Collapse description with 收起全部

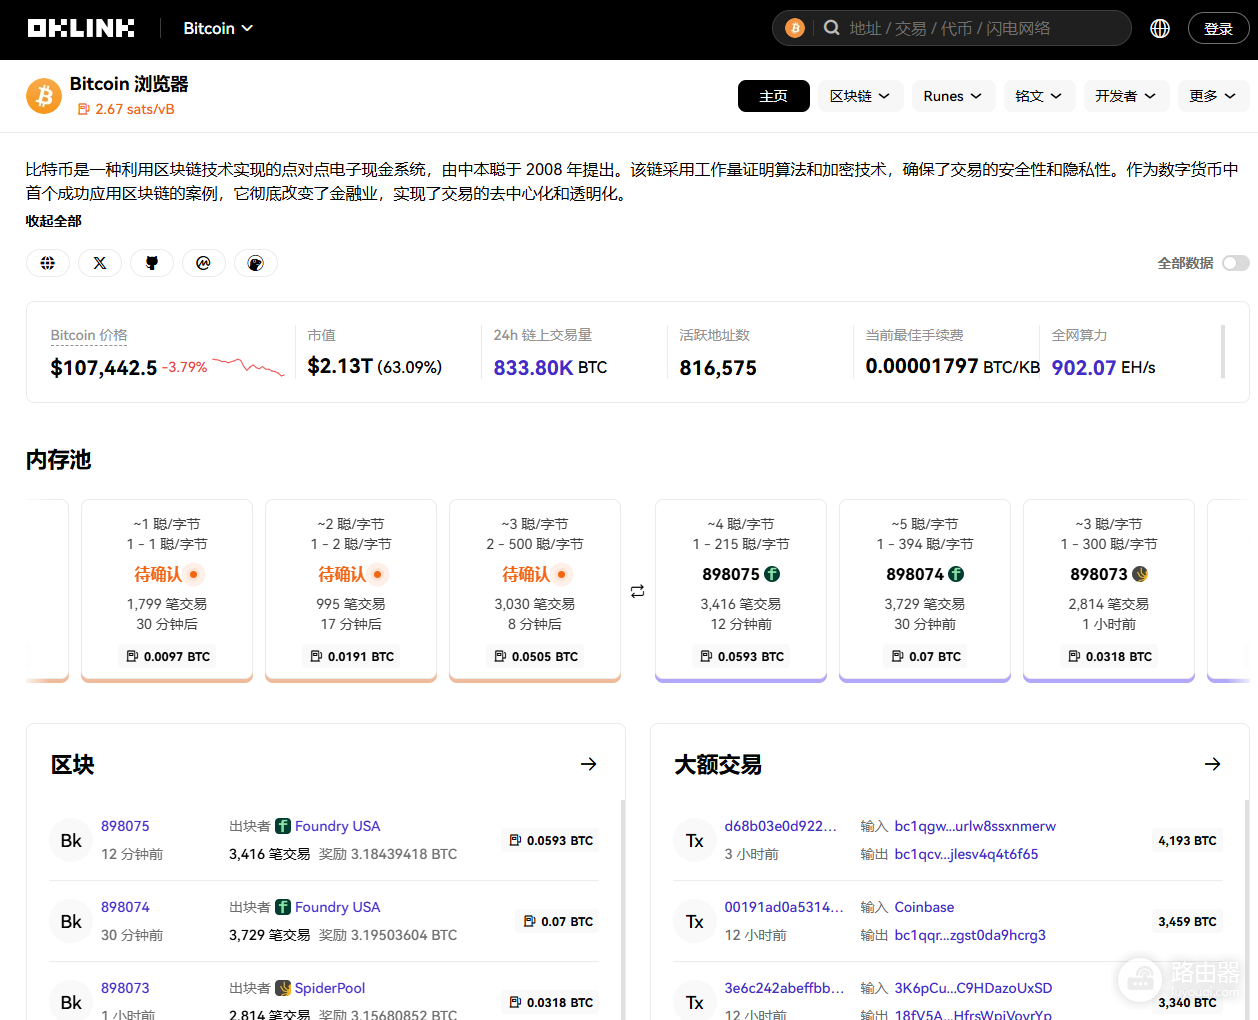(x=54, y=221)
